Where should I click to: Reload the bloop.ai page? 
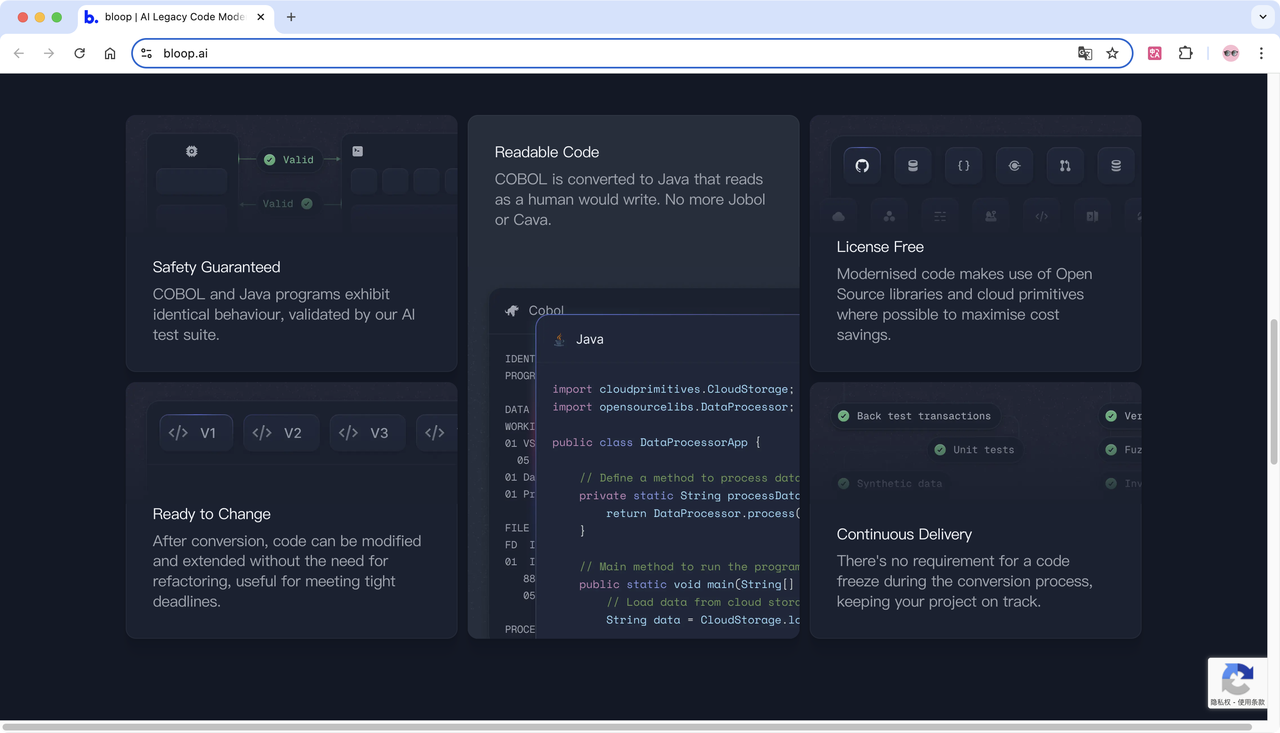[x=80, y=53]
